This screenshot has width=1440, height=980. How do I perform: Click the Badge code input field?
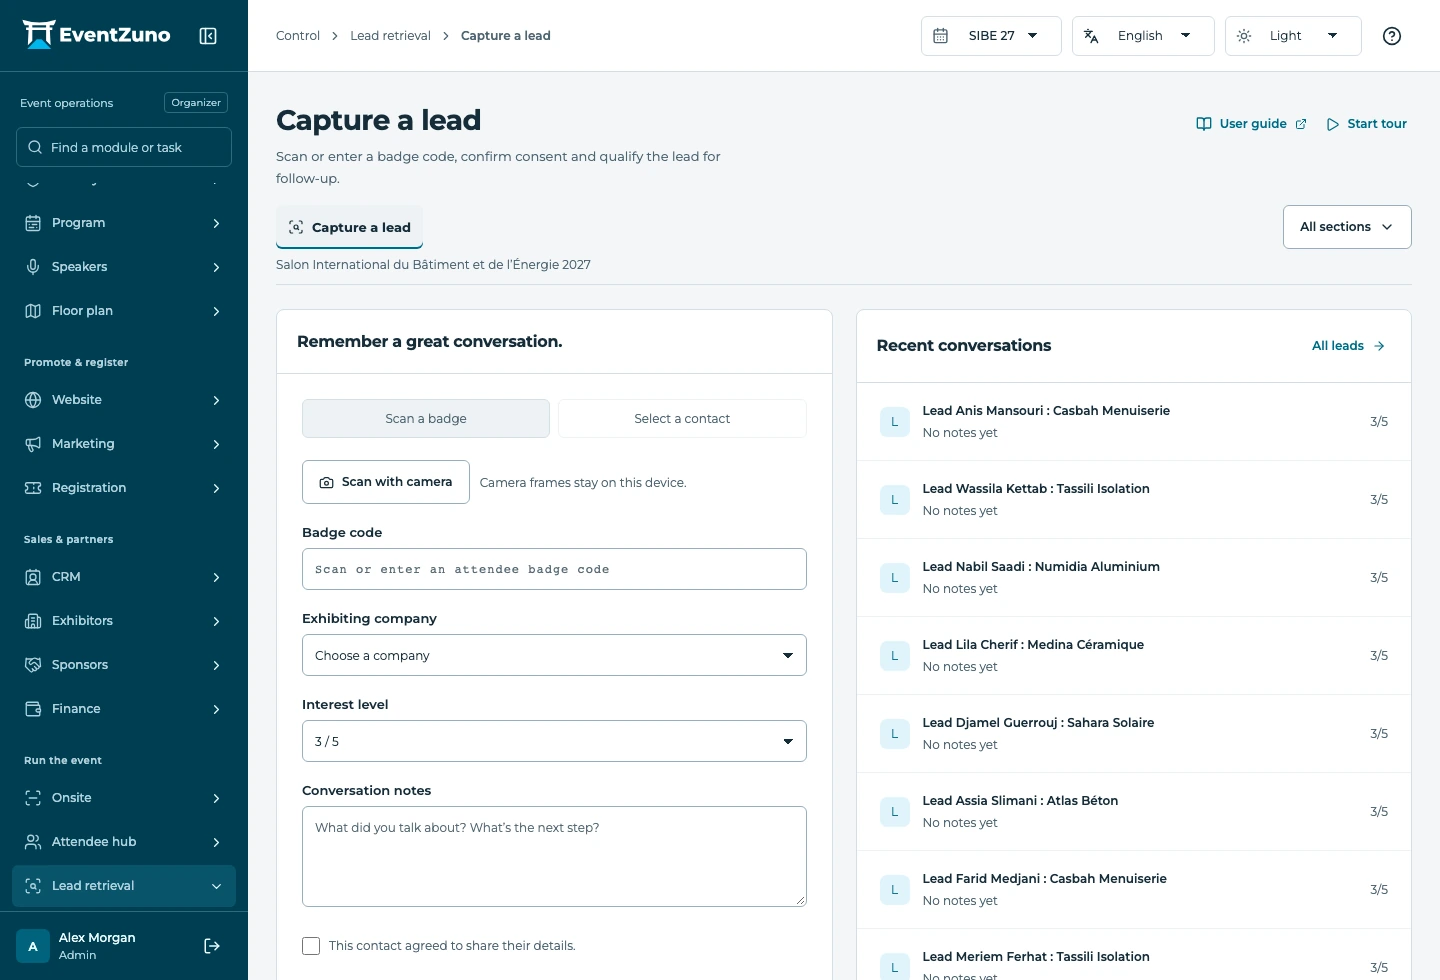coord(554,569)
